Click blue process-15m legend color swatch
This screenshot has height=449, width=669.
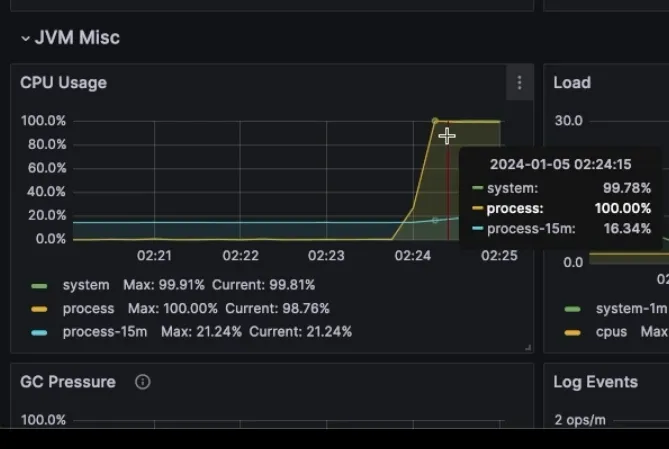(39, 333)
